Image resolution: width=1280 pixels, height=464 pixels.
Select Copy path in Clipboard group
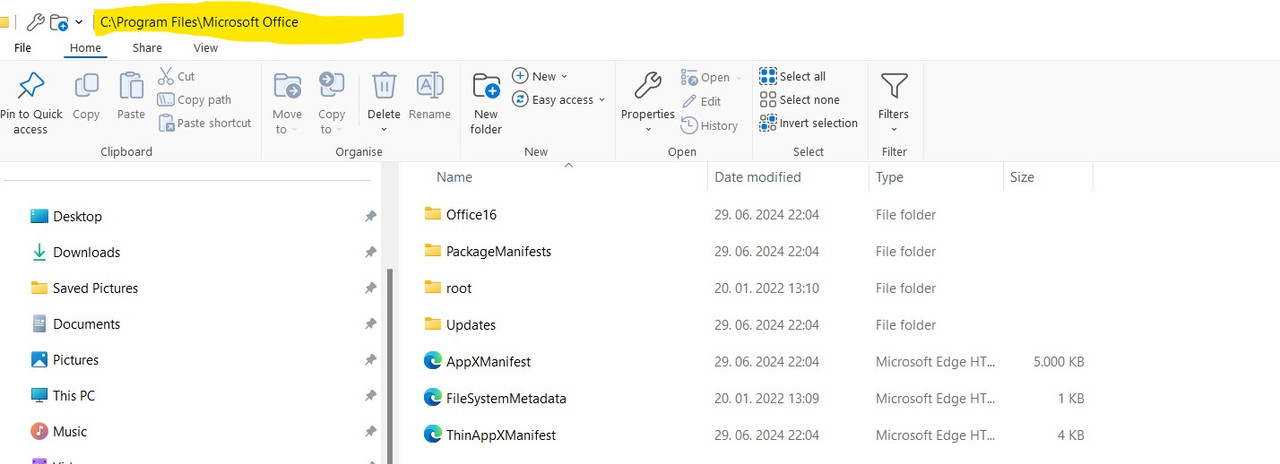[x=194, y=100]
